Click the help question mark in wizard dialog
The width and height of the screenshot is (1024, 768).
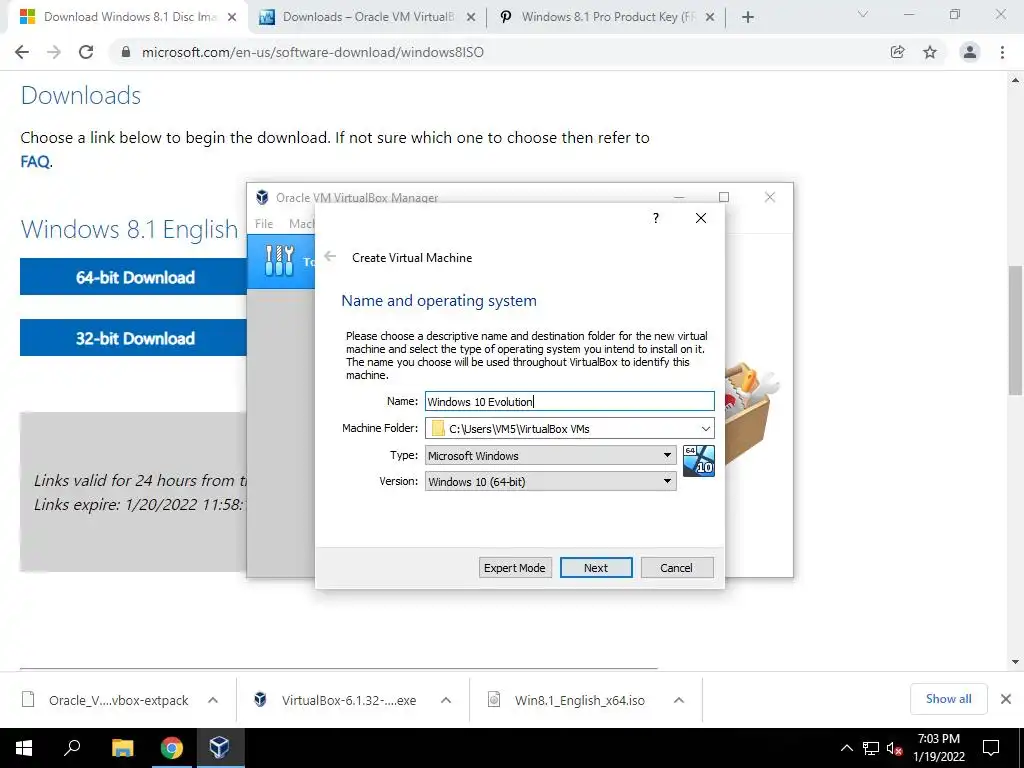(x=656, y=218)
